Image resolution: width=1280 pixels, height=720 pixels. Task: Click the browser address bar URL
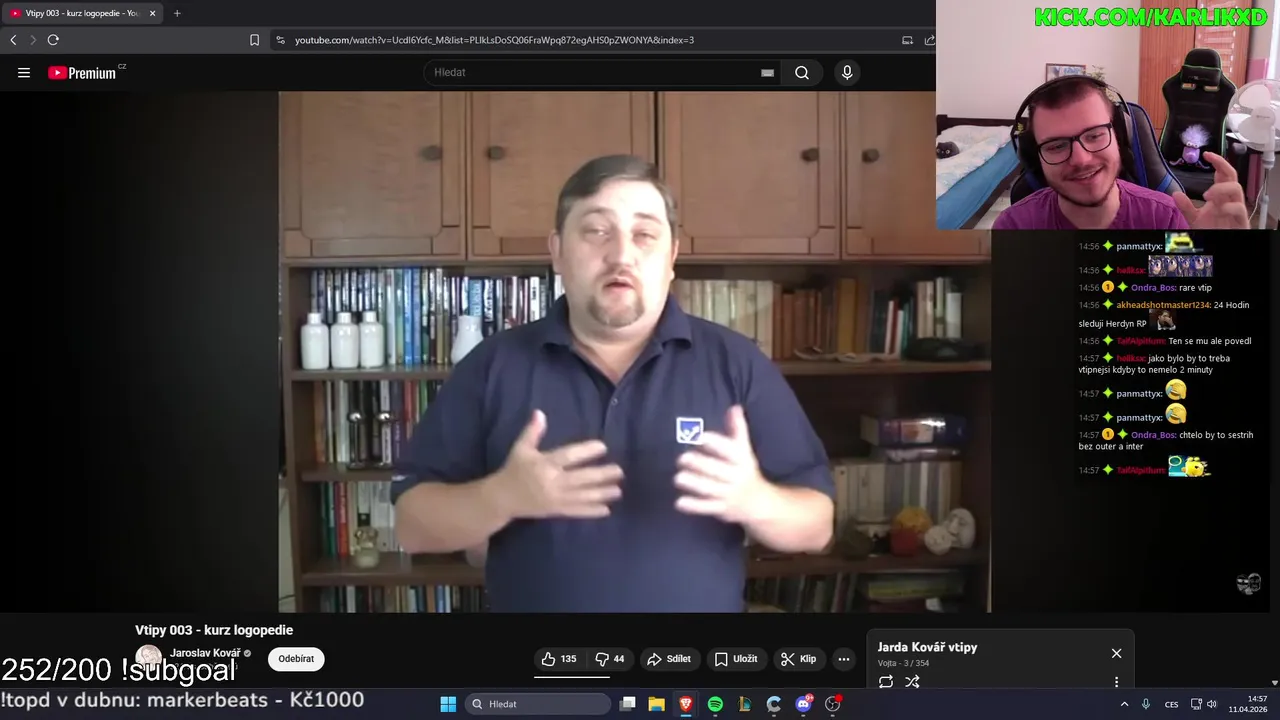(494, 40)
